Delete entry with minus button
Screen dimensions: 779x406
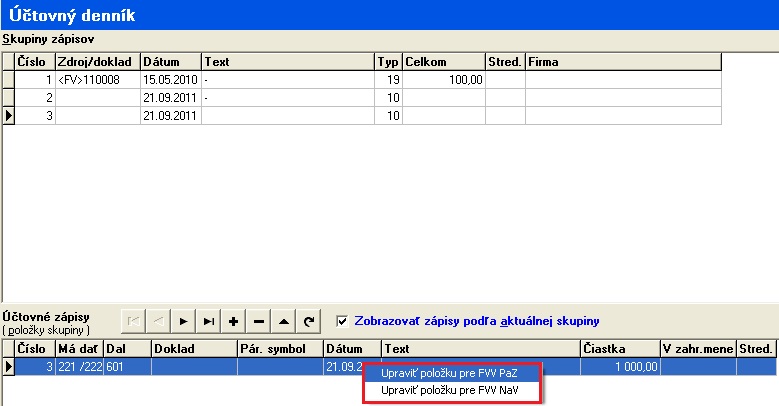259,321
